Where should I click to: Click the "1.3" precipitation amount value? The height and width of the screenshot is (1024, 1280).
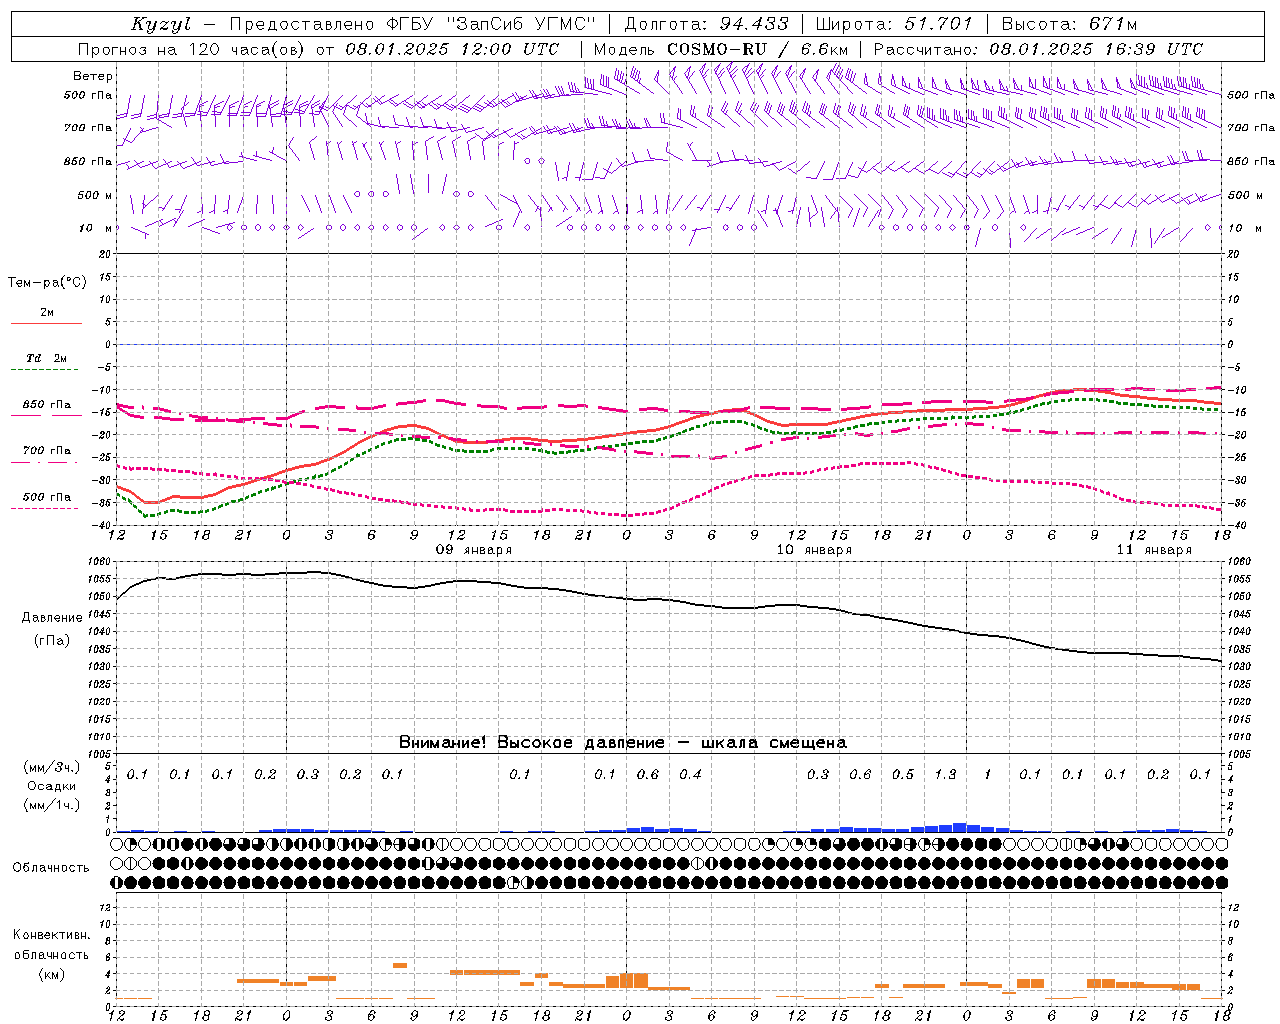coord(945,775)
